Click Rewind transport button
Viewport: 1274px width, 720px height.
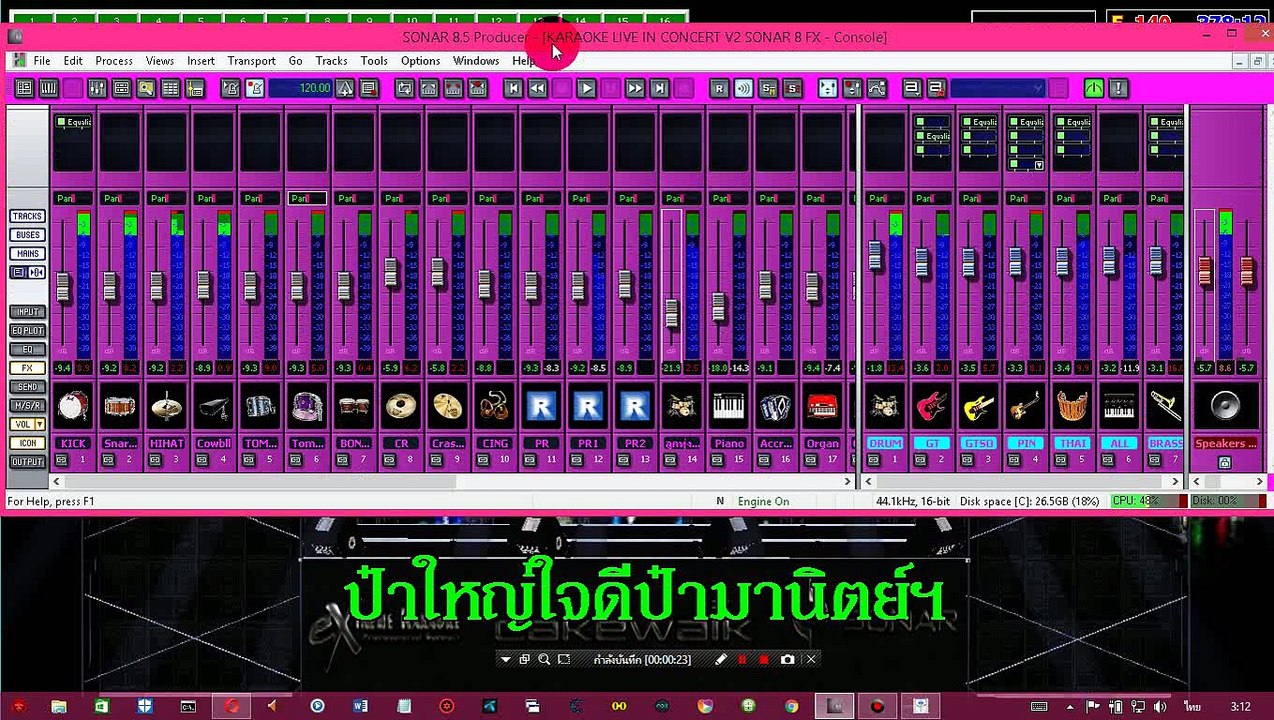pyautogui.click(x=537, y=88)
